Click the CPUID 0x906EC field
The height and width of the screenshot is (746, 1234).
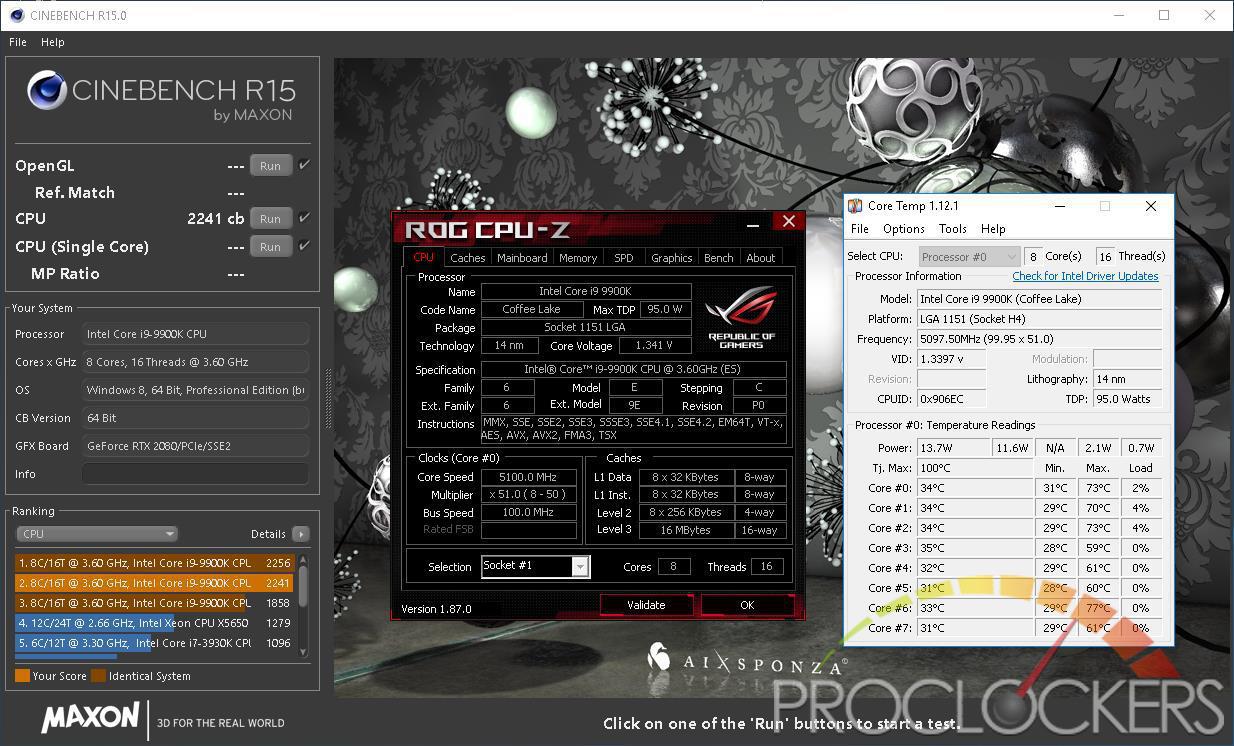point(951,399)
